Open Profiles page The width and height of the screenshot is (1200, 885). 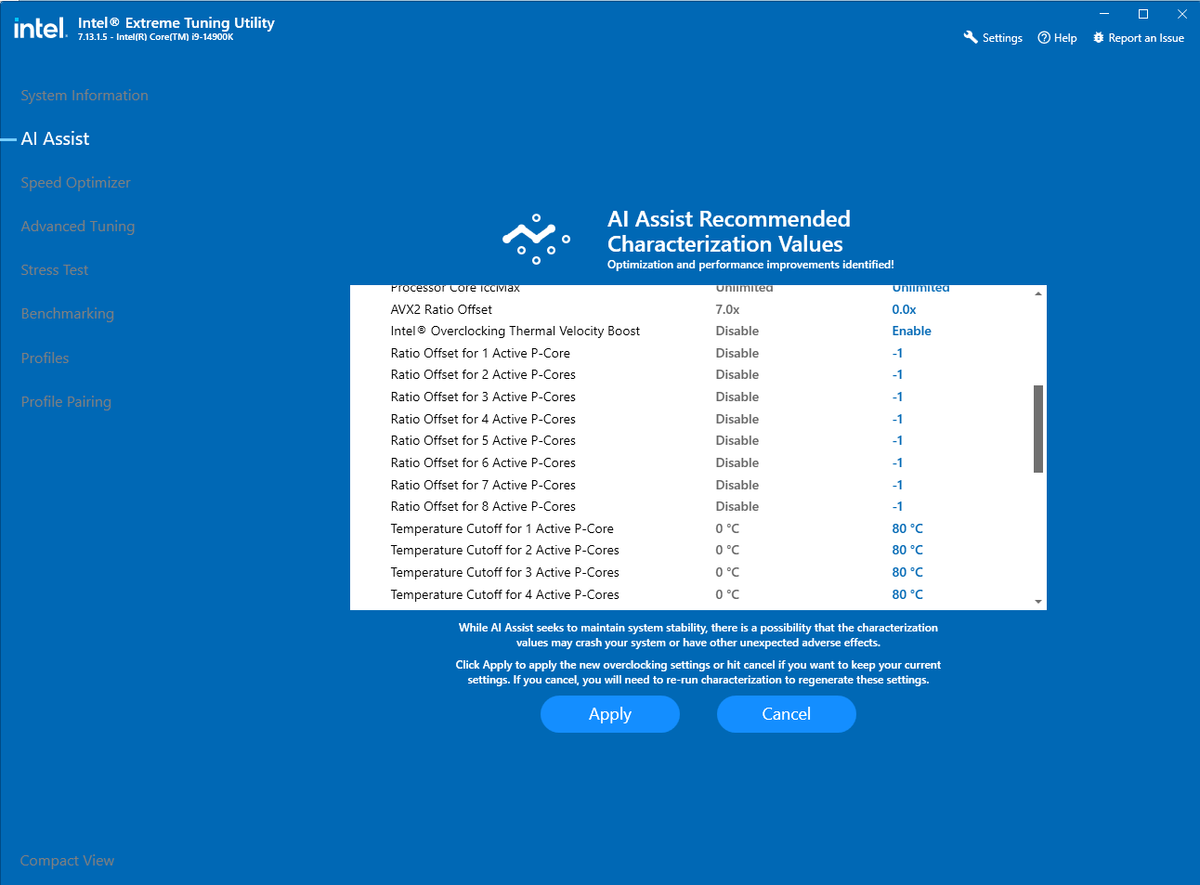click(x=45, y=358)
